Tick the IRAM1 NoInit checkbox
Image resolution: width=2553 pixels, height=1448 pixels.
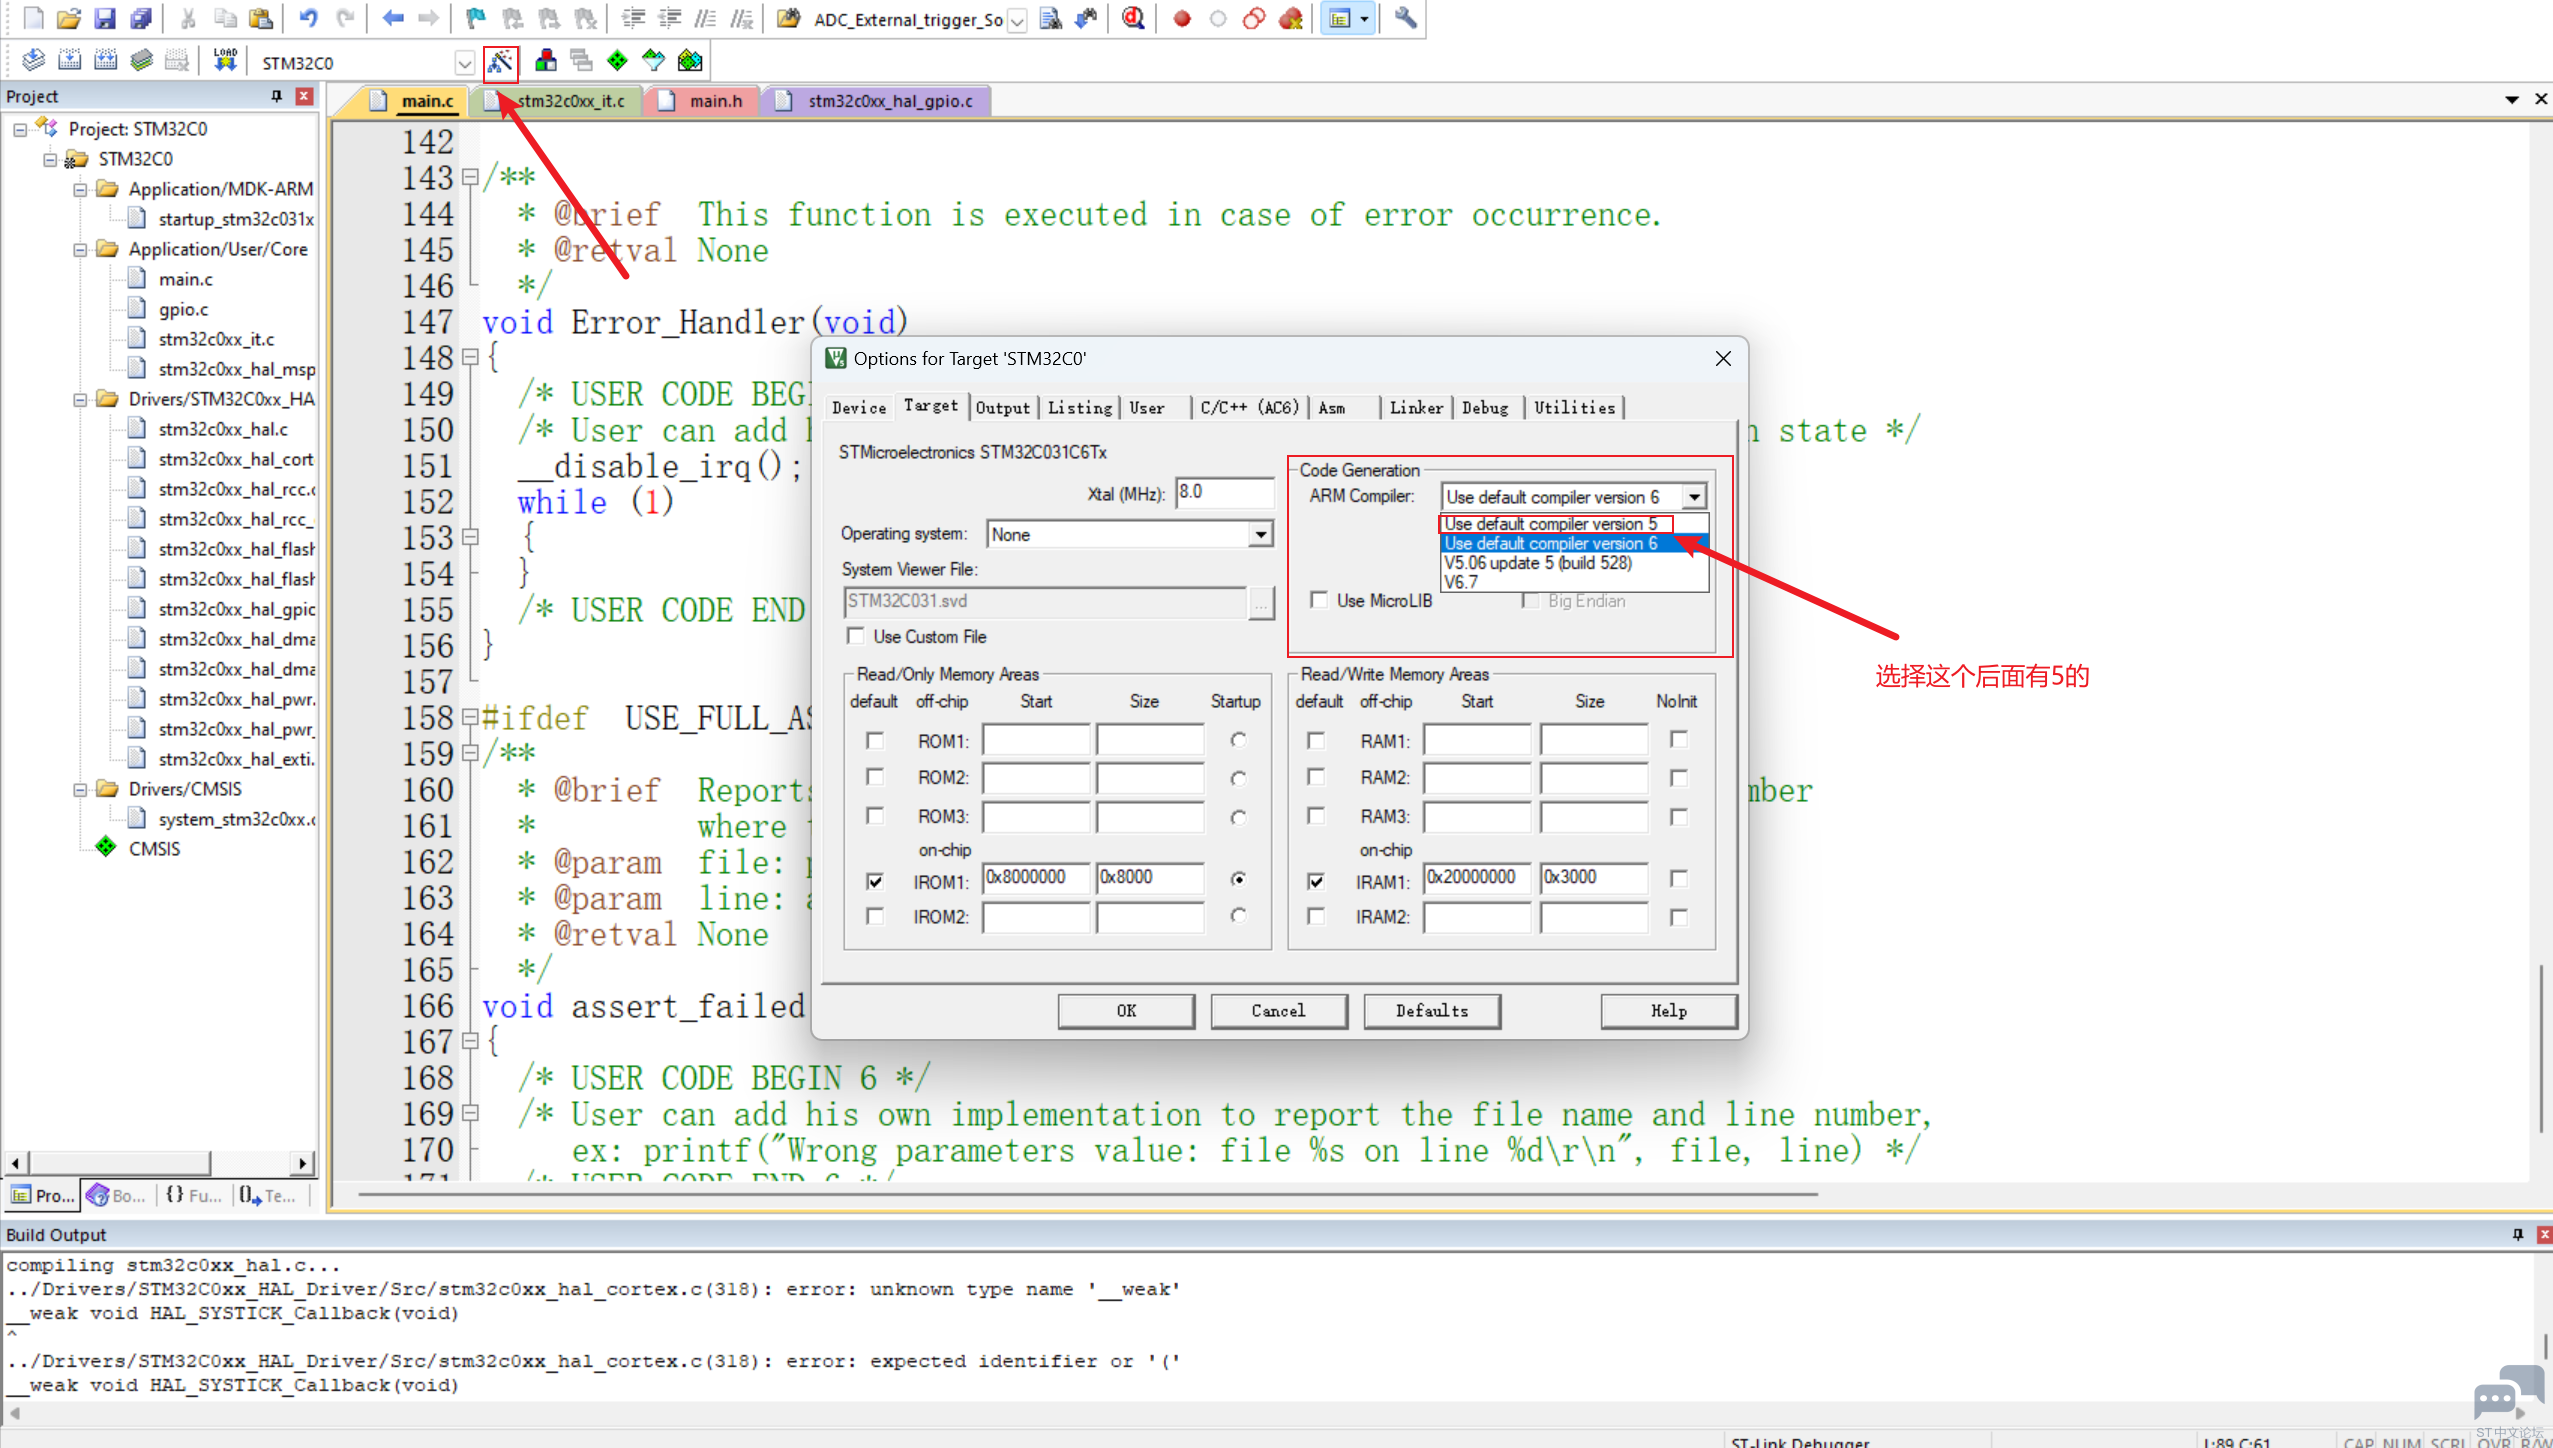tap(1678, 878)
